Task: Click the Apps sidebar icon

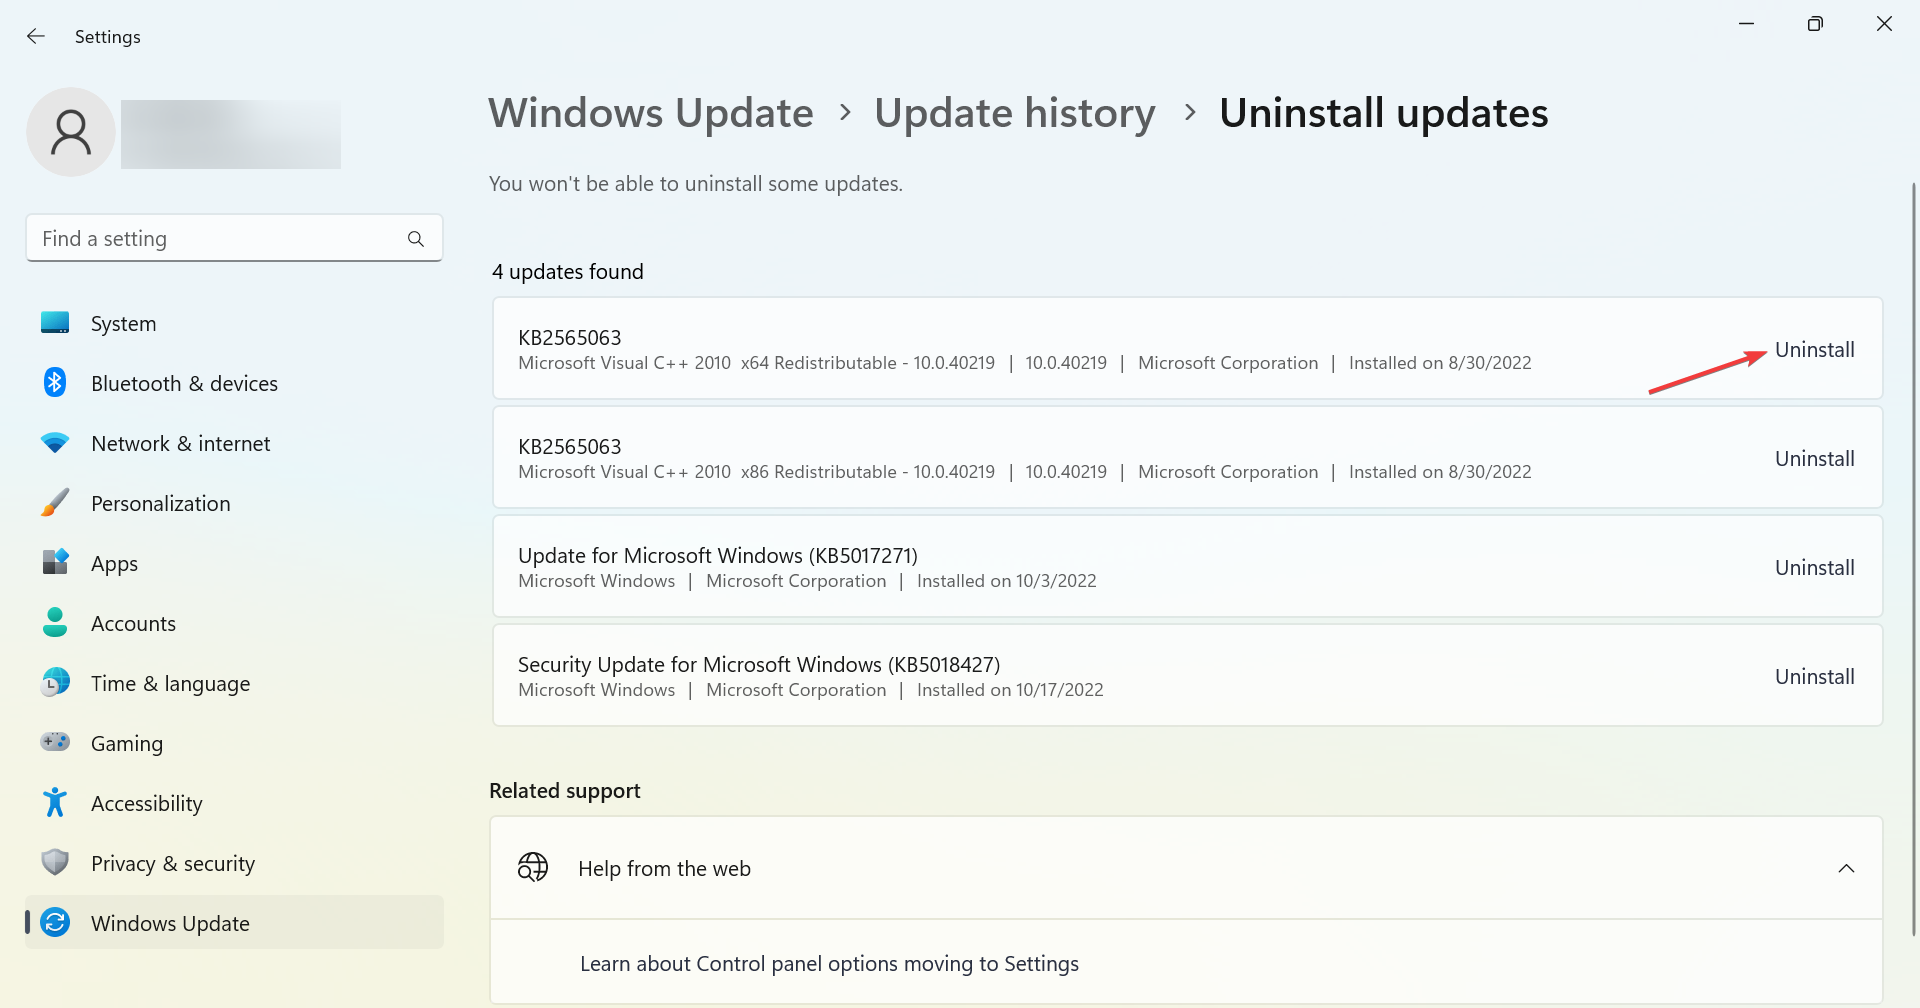Action: [55, 563]
